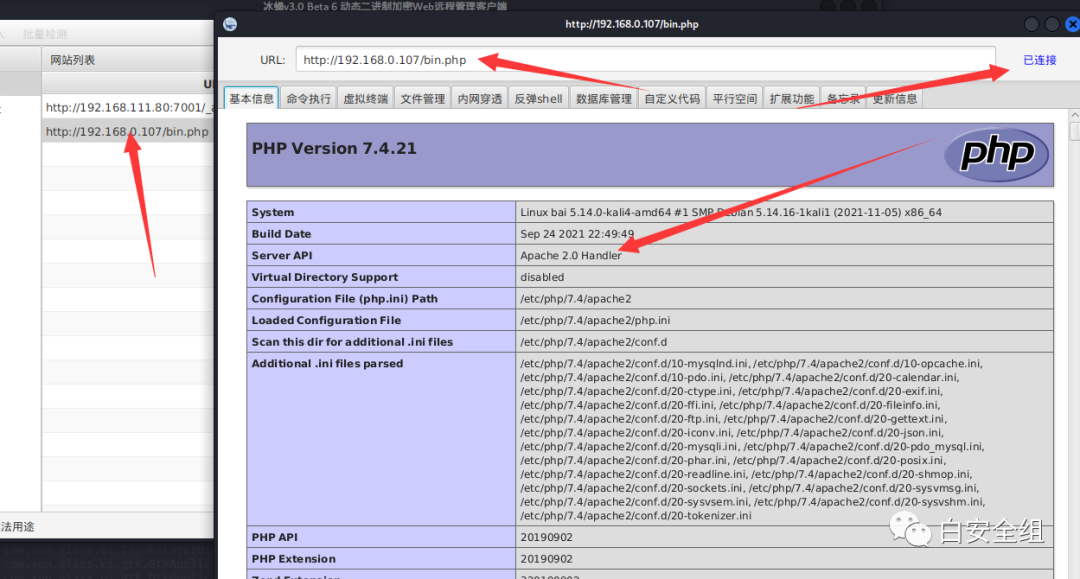
Task: Click the Configuration File (php.ini) Path label
Action: coord(344,299)
